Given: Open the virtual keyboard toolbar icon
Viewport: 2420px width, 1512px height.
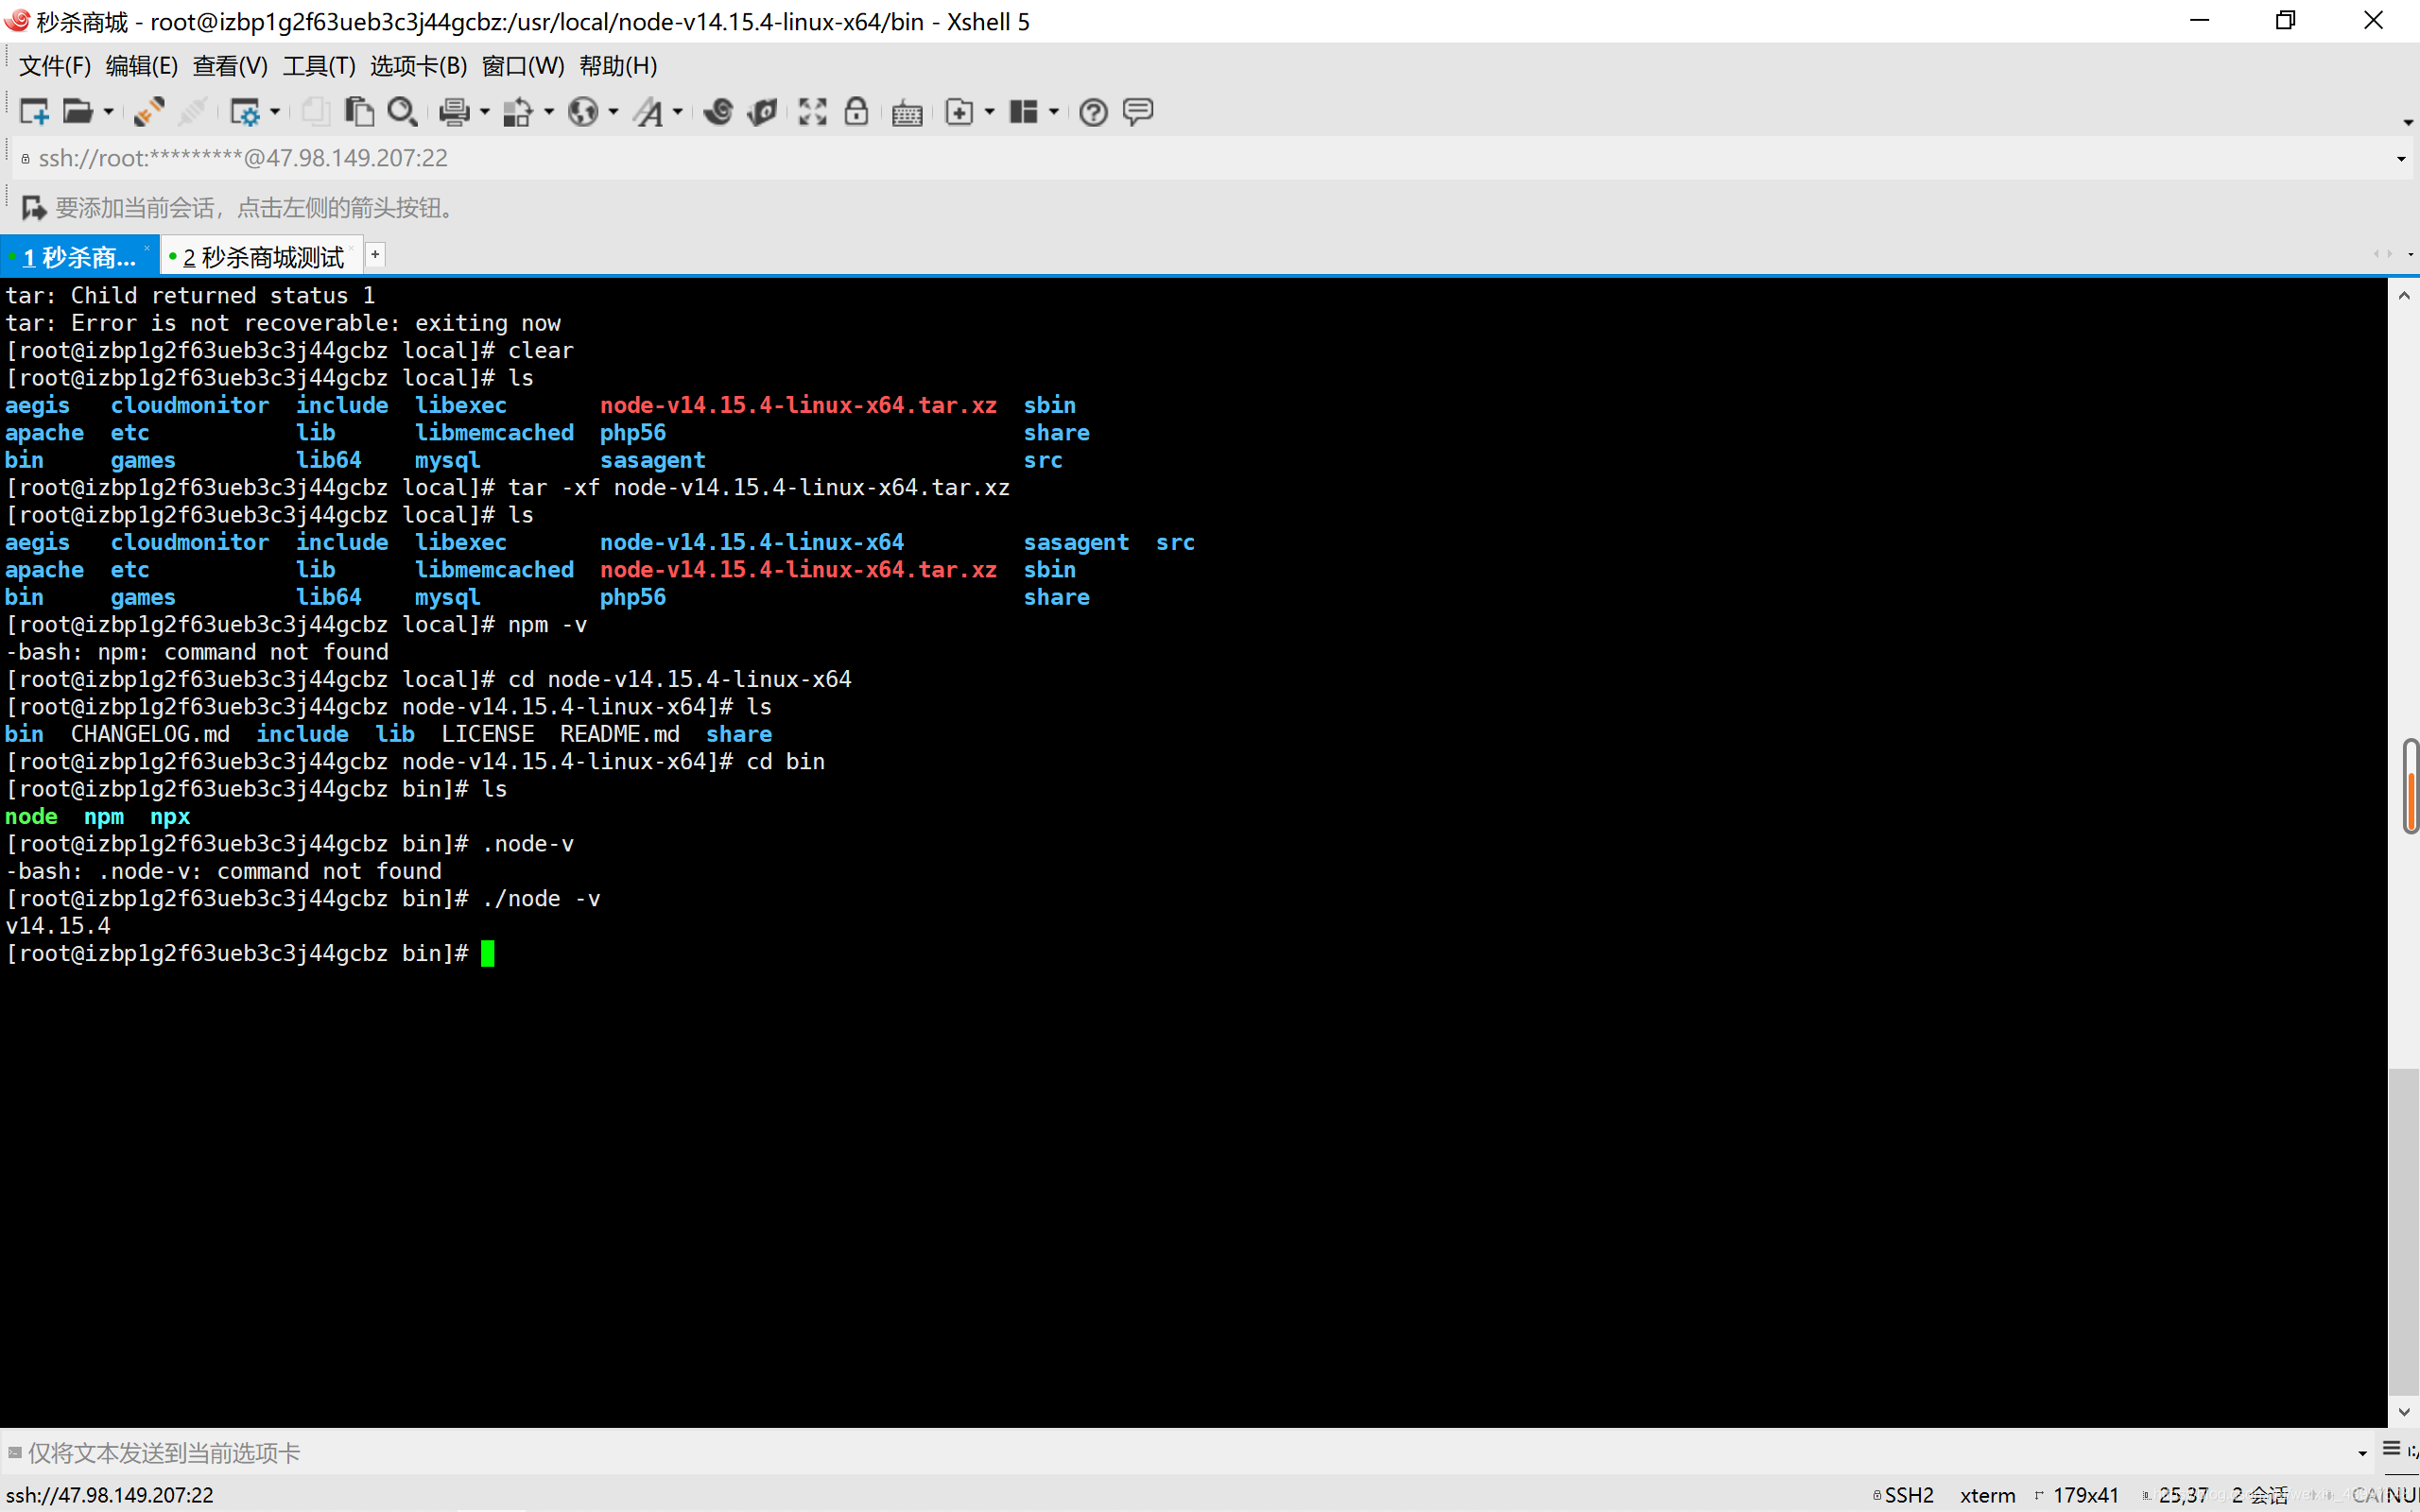Looking at the screenshot, I should pos(907,113).
